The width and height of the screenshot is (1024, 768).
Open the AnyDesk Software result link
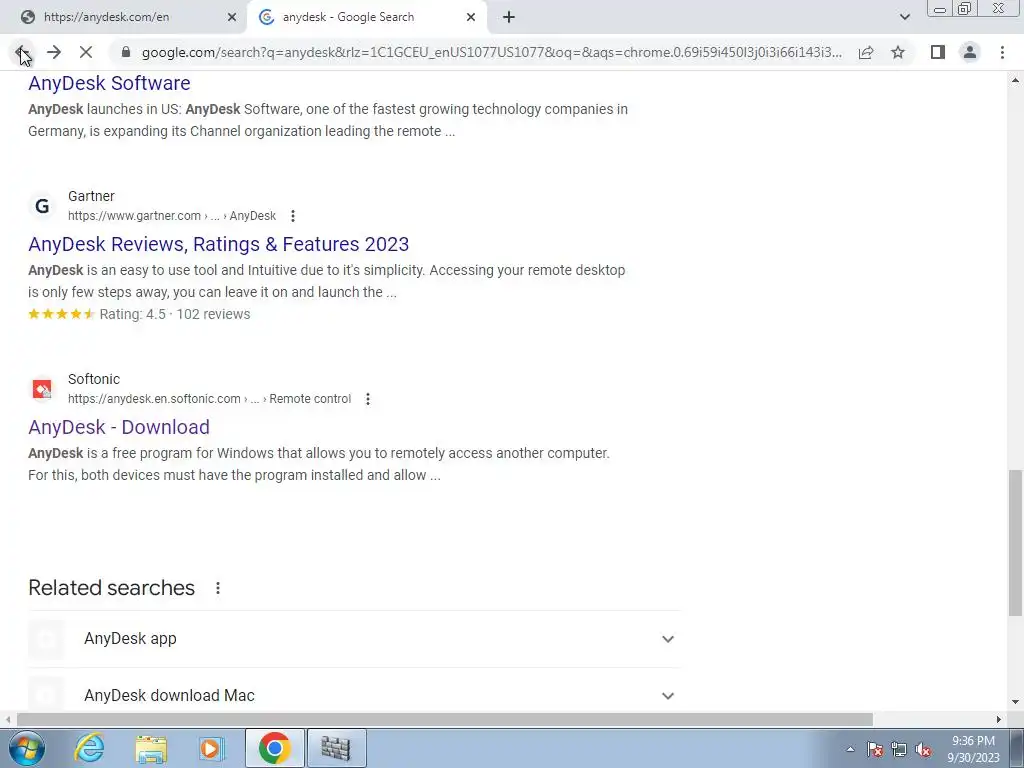tap(109, 83)
